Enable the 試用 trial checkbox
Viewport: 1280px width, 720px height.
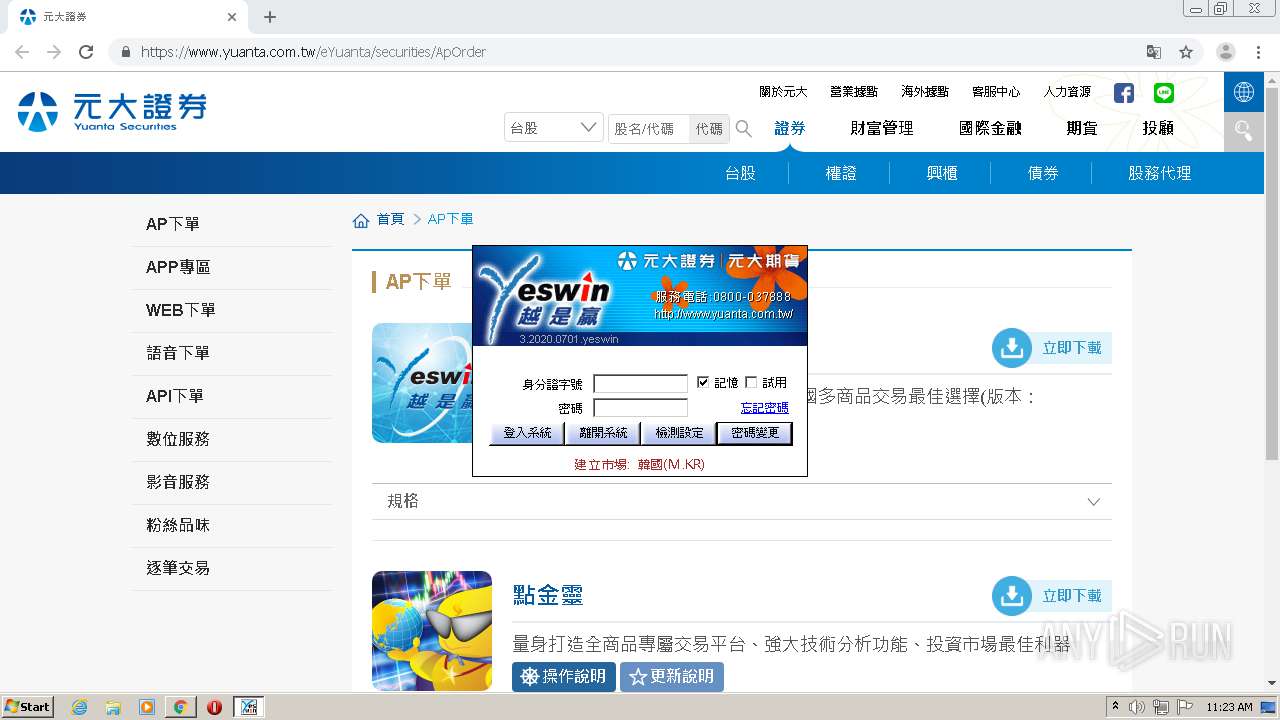[x=751, y=382]
